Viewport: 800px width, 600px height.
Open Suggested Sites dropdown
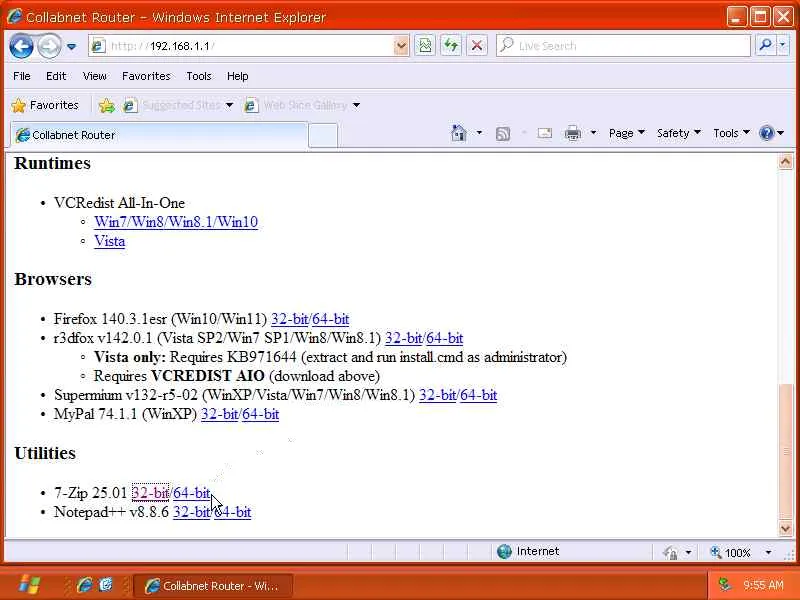179,105
